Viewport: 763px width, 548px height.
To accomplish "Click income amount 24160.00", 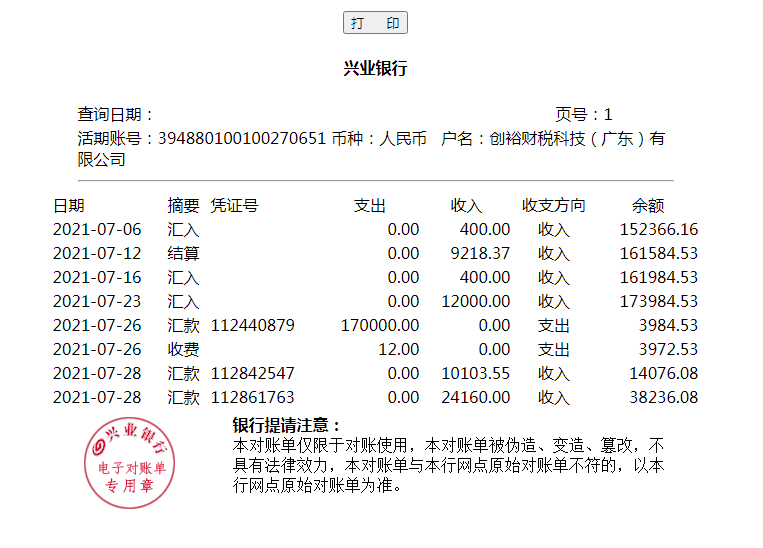I will click(475, 397).
